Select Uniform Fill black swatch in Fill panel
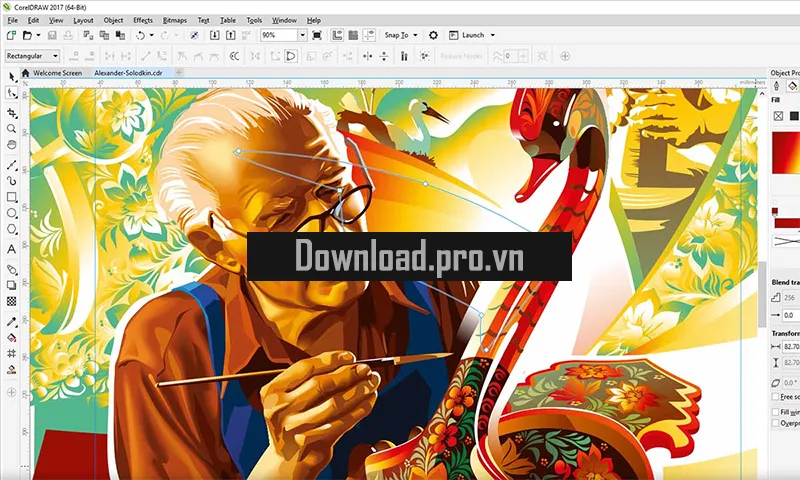 tap(794, 116)
